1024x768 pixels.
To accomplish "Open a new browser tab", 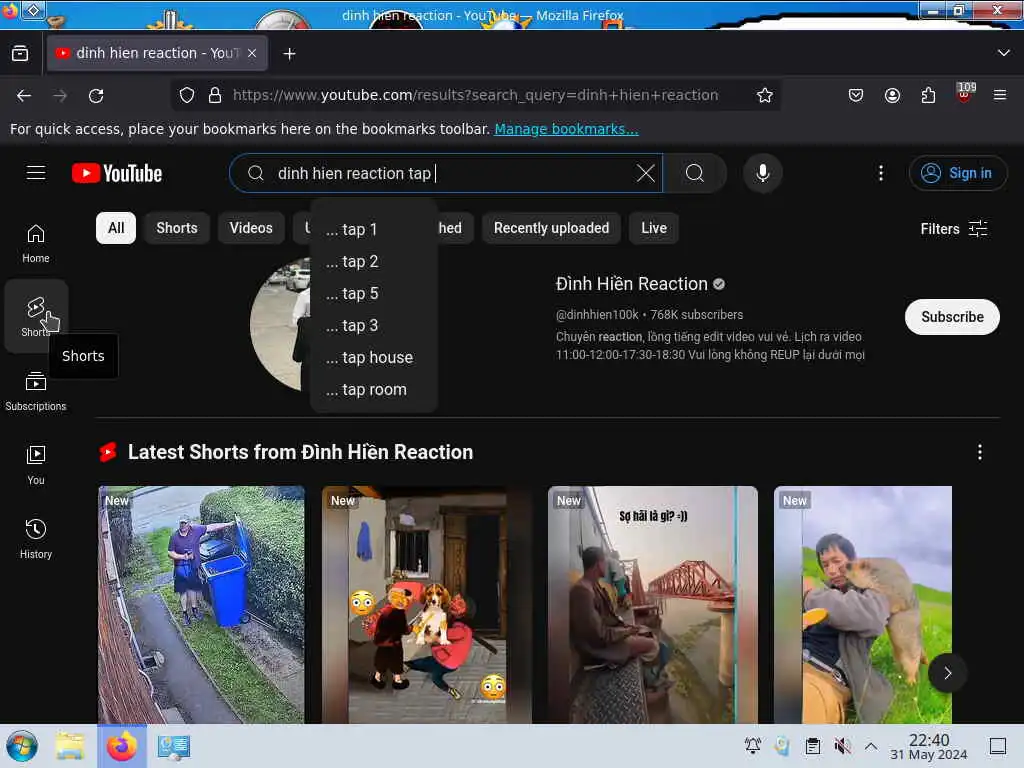I will (289, 54).
